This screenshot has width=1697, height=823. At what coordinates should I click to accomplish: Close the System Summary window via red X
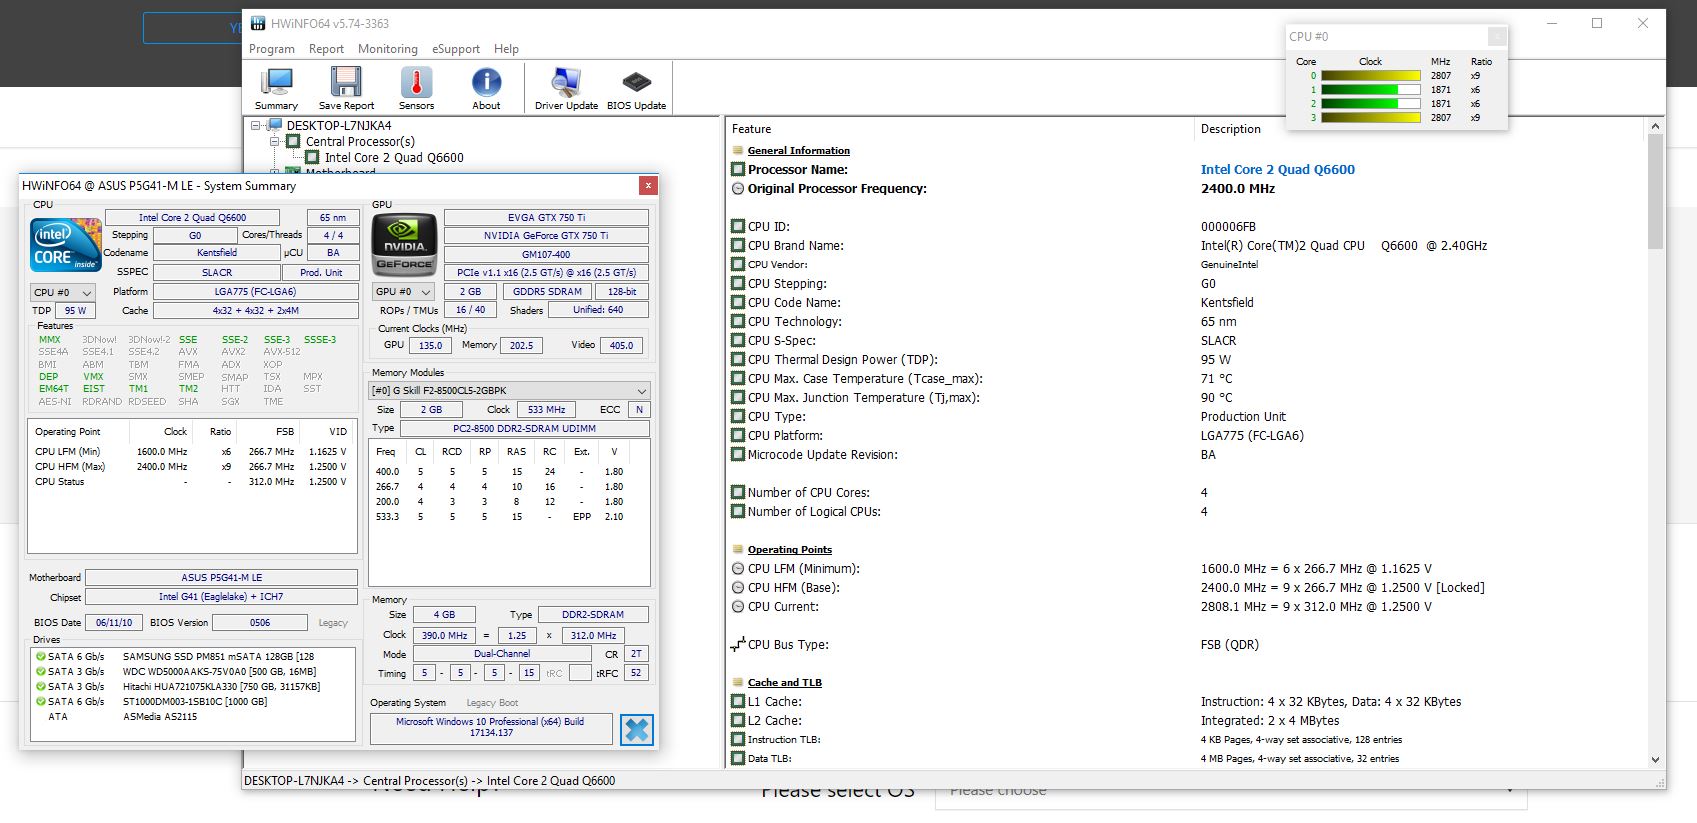(x=648, y=185)
